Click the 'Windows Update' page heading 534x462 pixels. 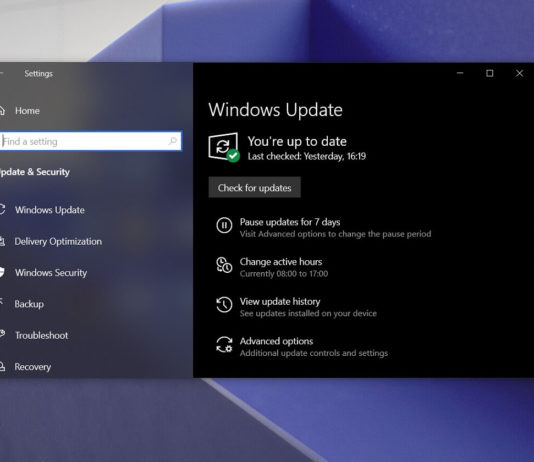pos(275,110)
